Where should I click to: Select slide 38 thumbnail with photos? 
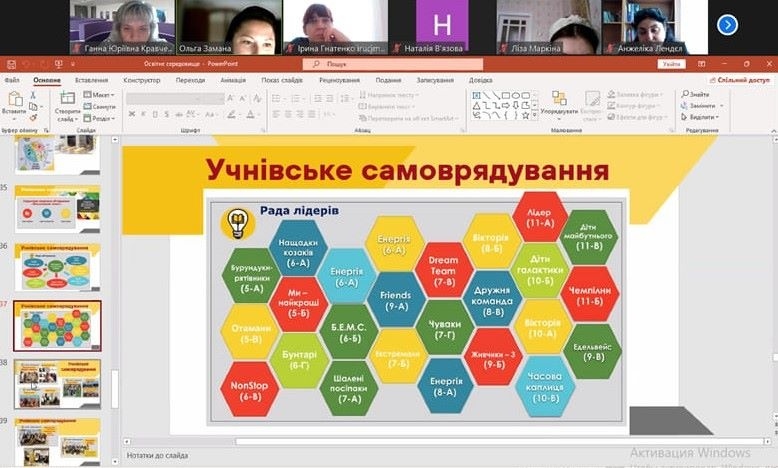pyautogui.click(x=58, y=383)
